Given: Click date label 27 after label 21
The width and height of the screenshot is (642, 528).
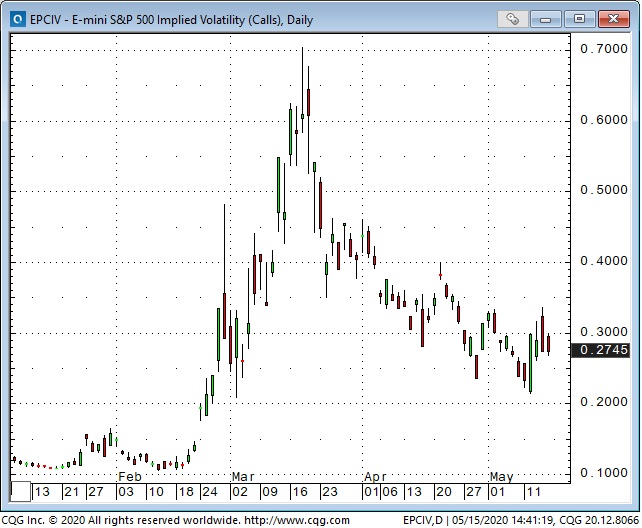Looking at the screenshot, I should [x=96, y=492].
